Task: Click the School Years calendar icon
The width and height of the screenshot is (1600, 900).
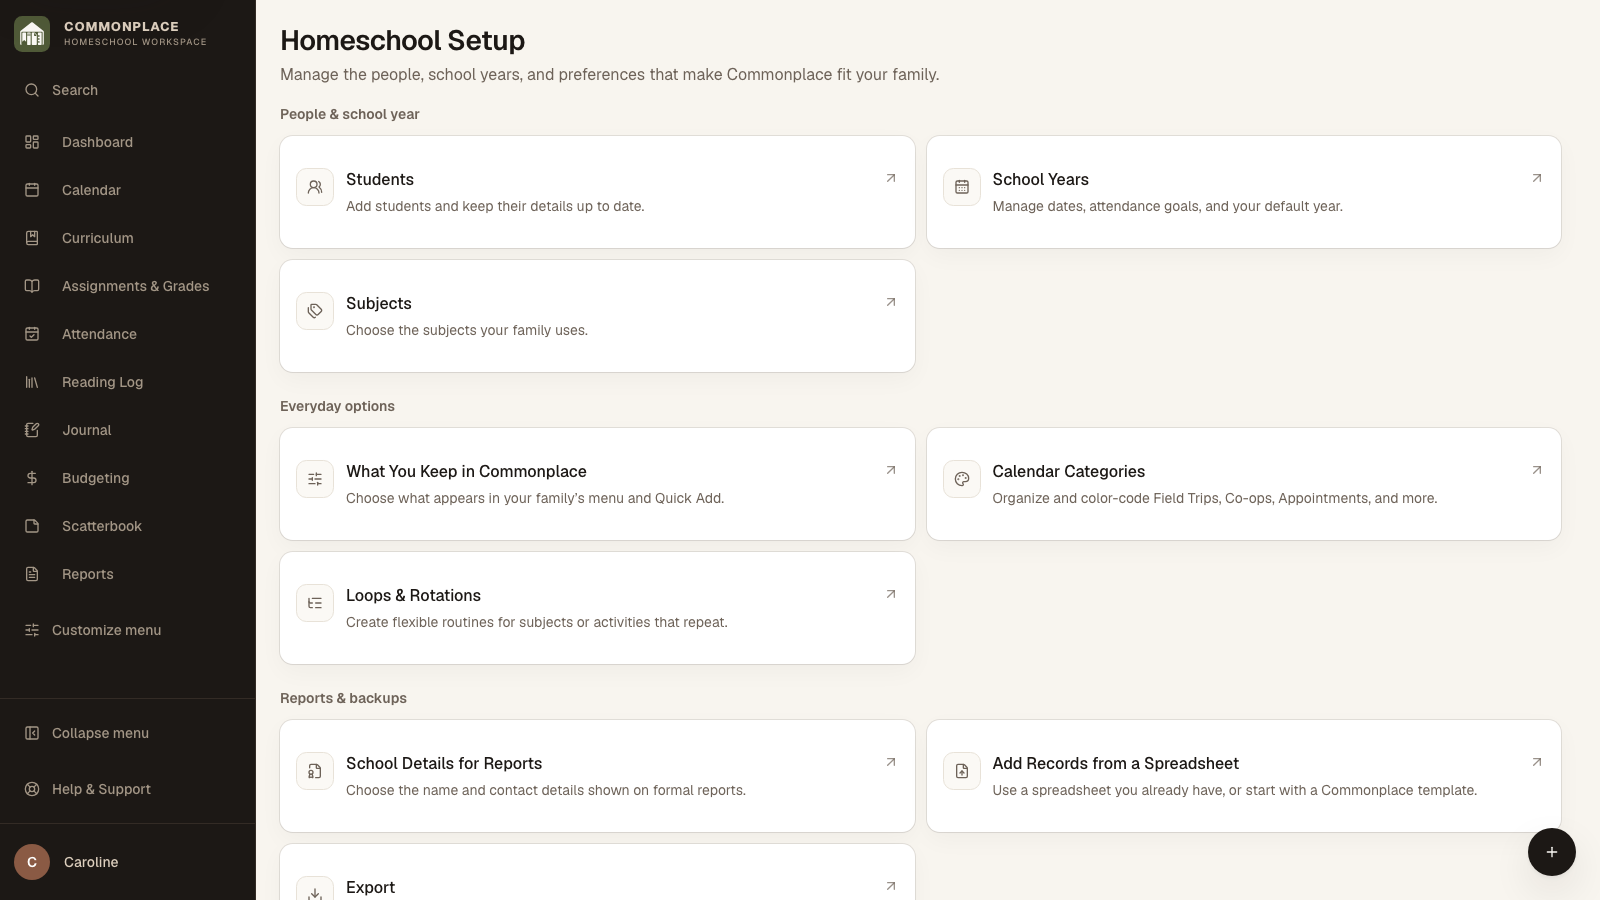Action: pyautogui.click(x=962, y=187)
